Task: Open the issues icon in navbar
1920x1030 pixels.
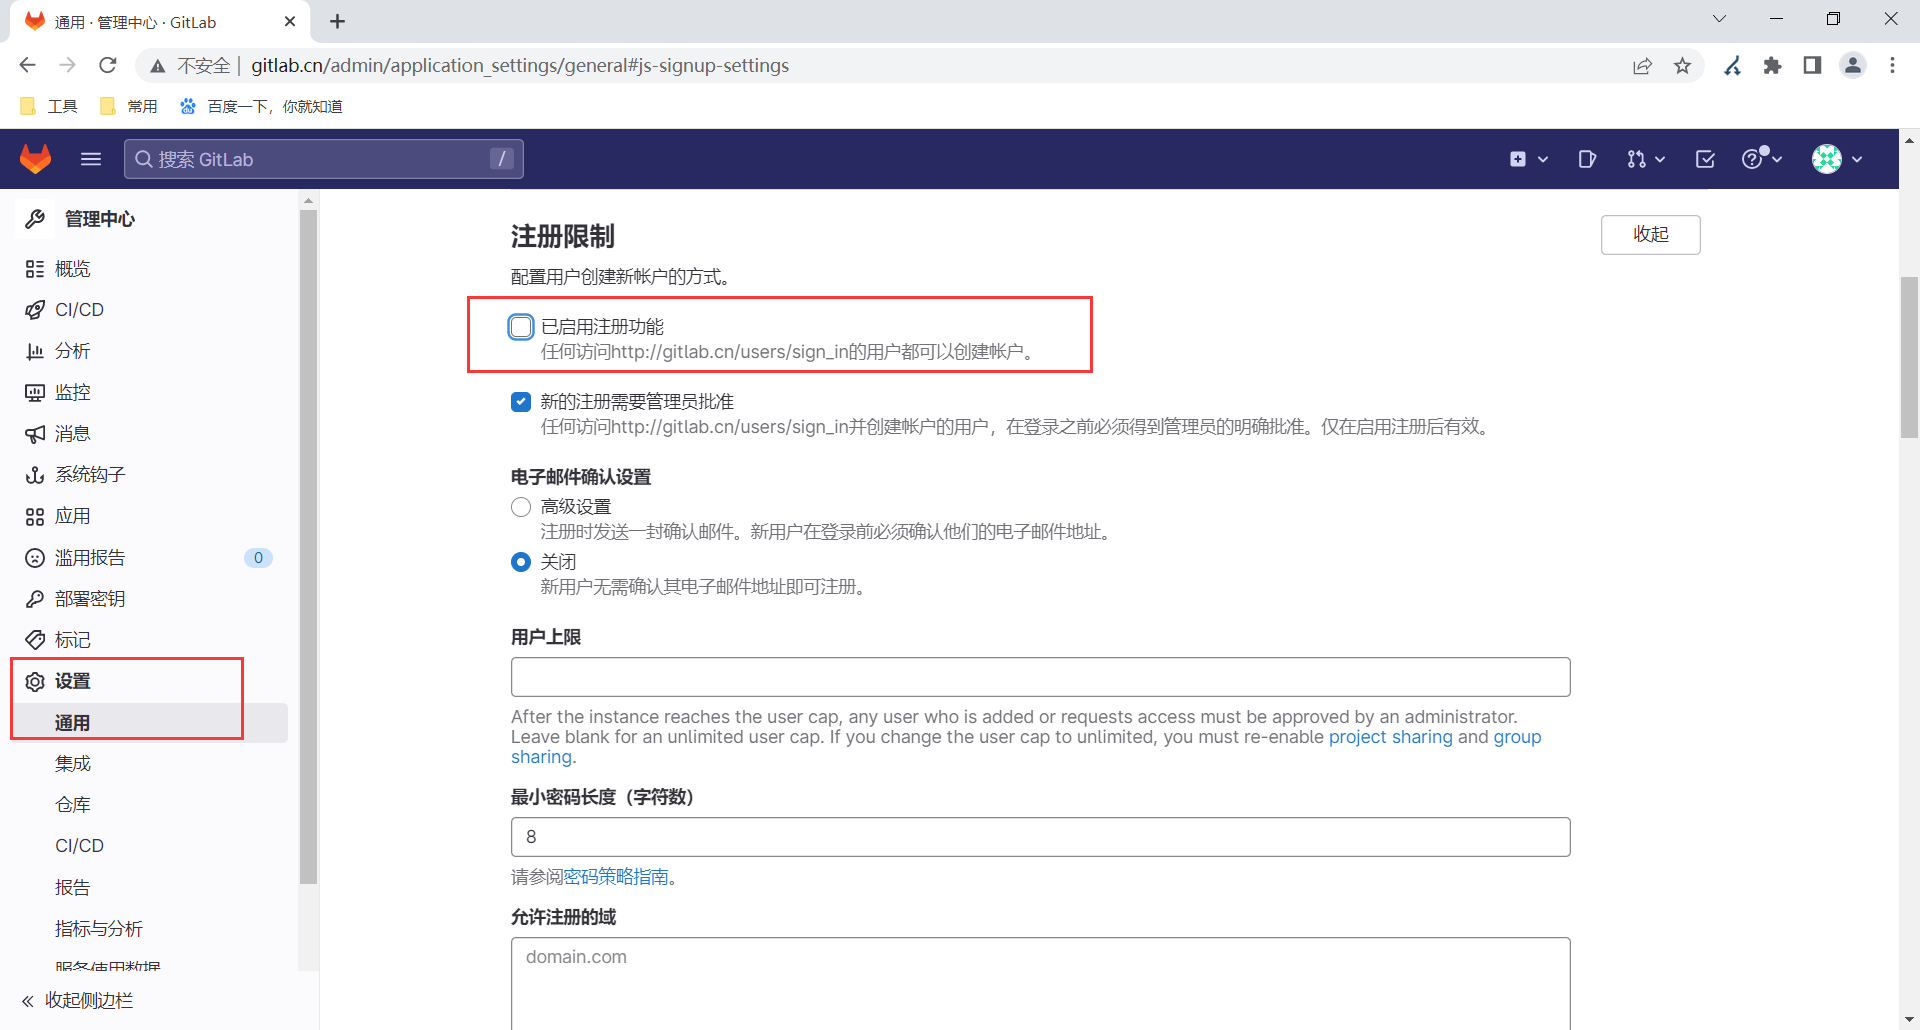Action: [x=1587, y=159]
